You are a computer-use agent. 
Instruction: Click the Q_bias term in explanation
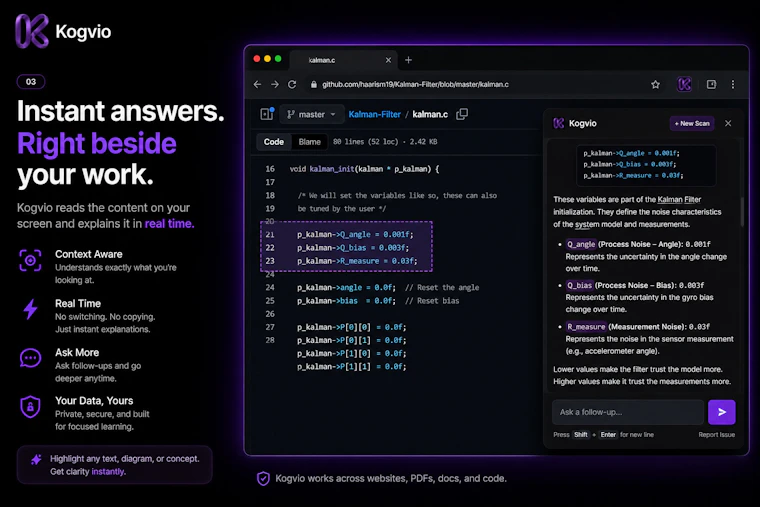(x=579, y=285)
